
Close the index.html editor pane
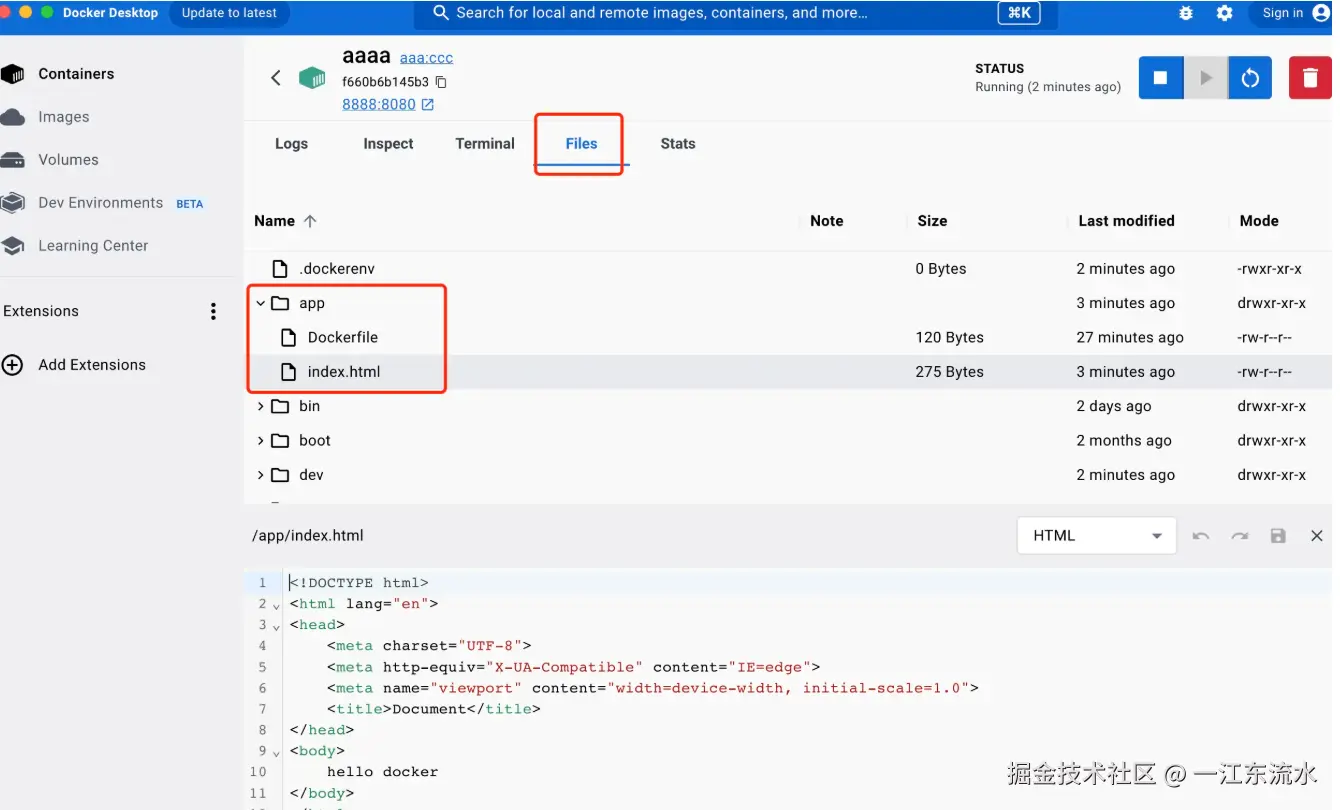click(x=1316, y=536)
